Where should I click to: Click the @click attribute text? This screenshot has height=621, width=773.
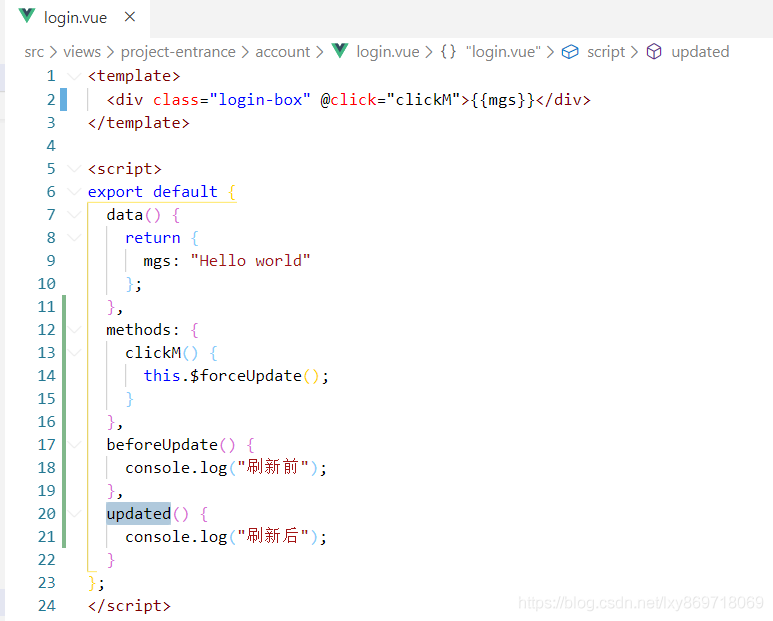[349, 100]
